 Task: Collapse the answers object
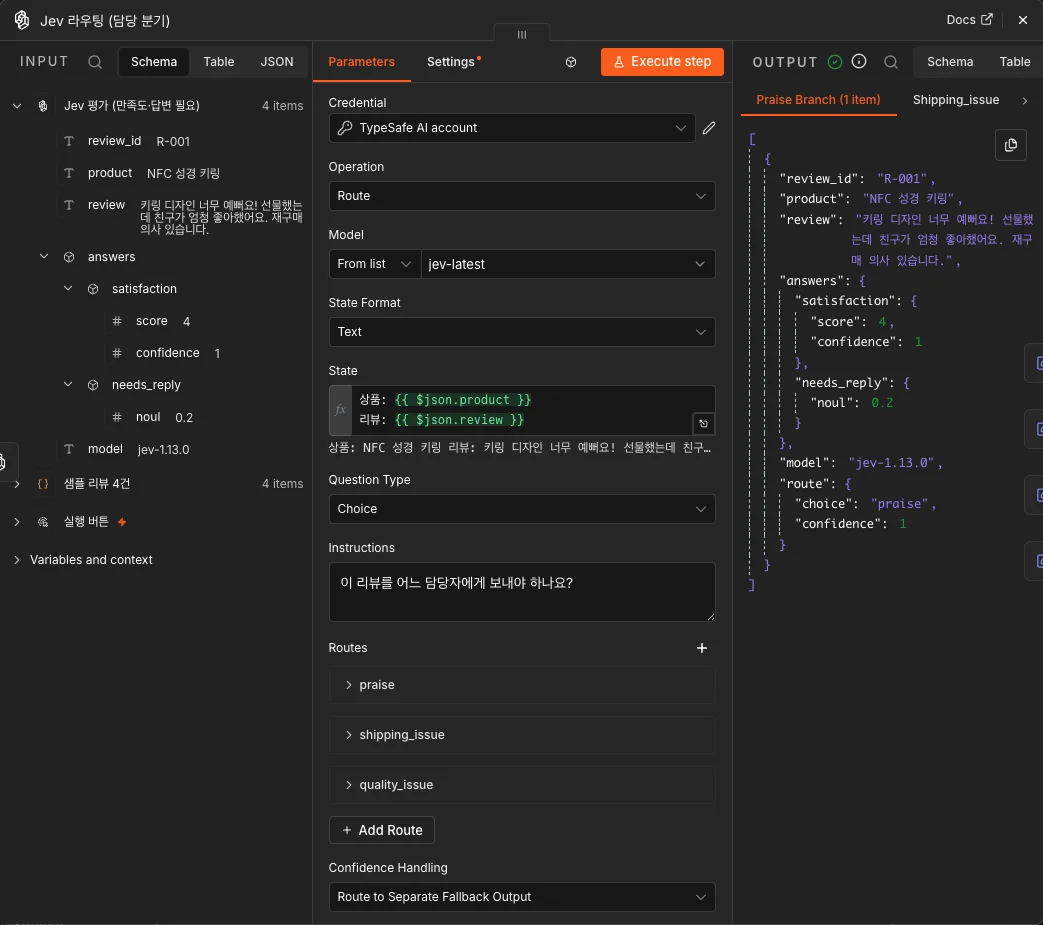tap(44, 257)
